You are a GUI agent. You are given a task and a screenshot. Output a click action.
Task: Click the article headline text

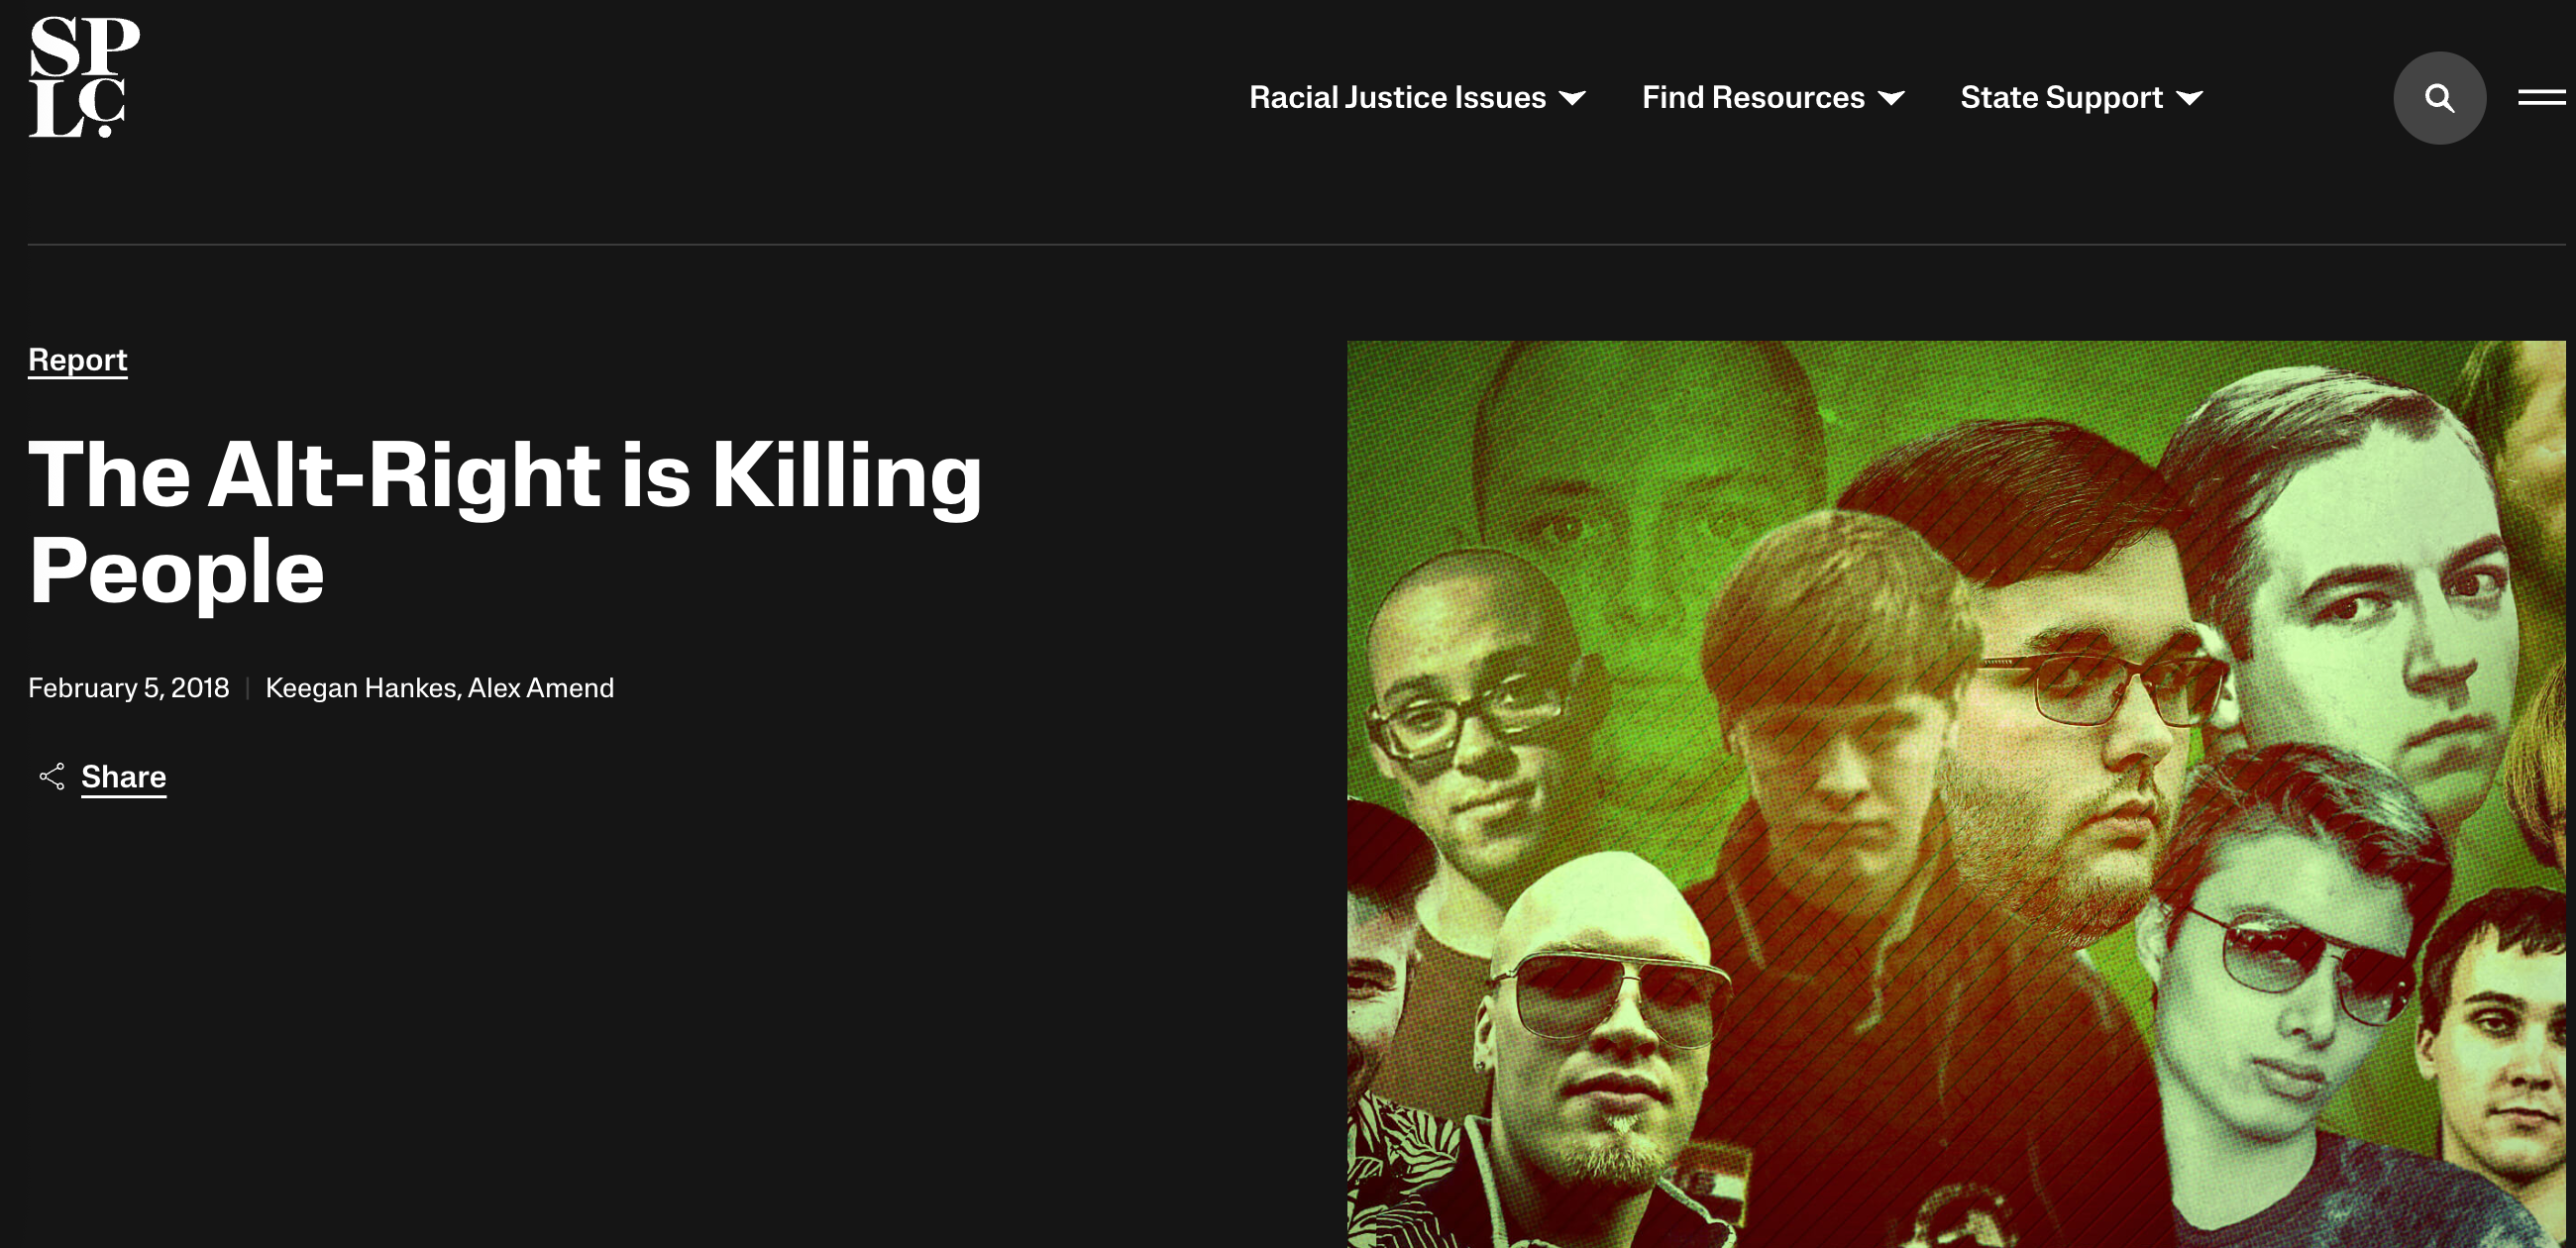point(504,521)
